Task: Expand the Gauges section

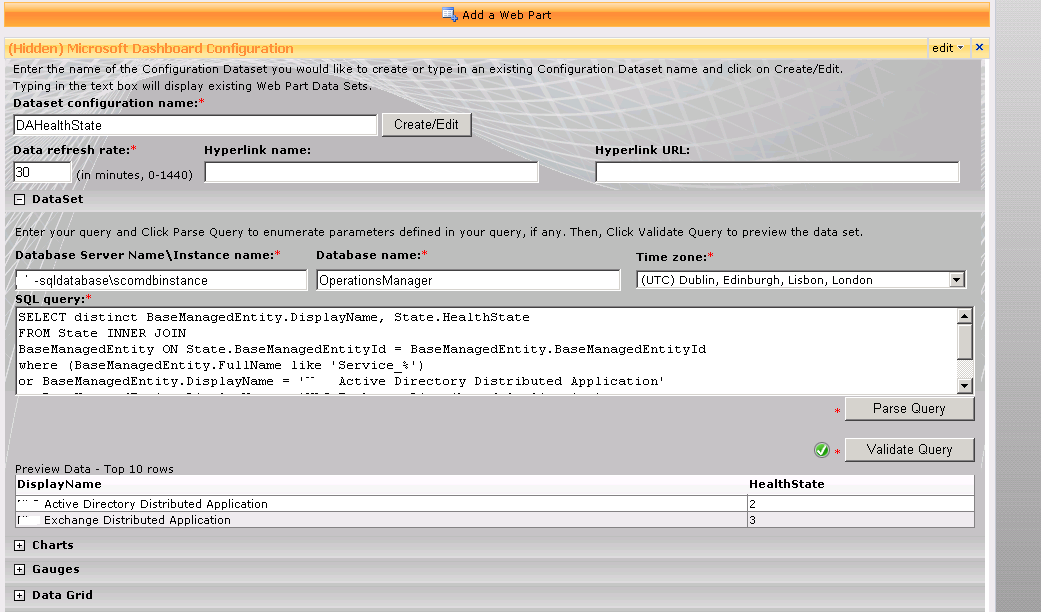Action: (x=17, y=569)
